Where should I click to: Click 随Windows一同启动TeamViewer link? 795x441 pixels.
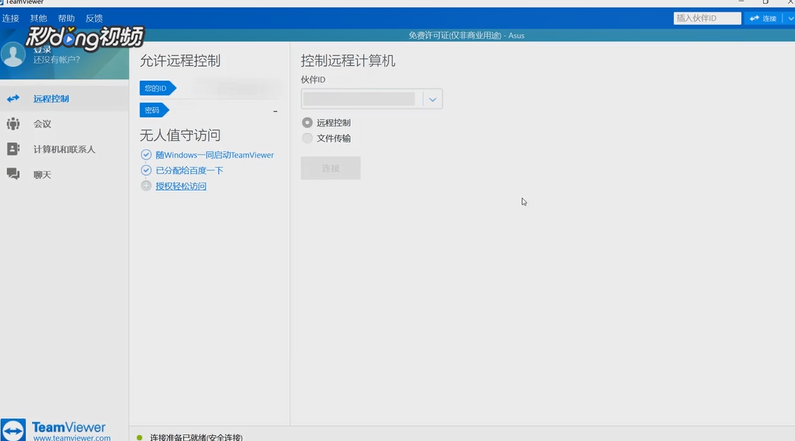pos(214,155)
